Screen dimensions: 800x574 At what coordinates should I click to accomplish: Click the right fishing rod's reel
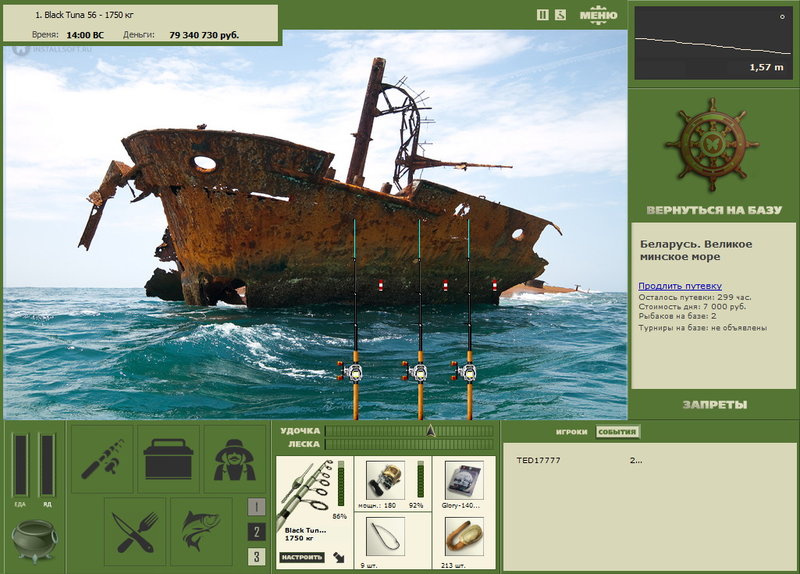pos(466,372)
